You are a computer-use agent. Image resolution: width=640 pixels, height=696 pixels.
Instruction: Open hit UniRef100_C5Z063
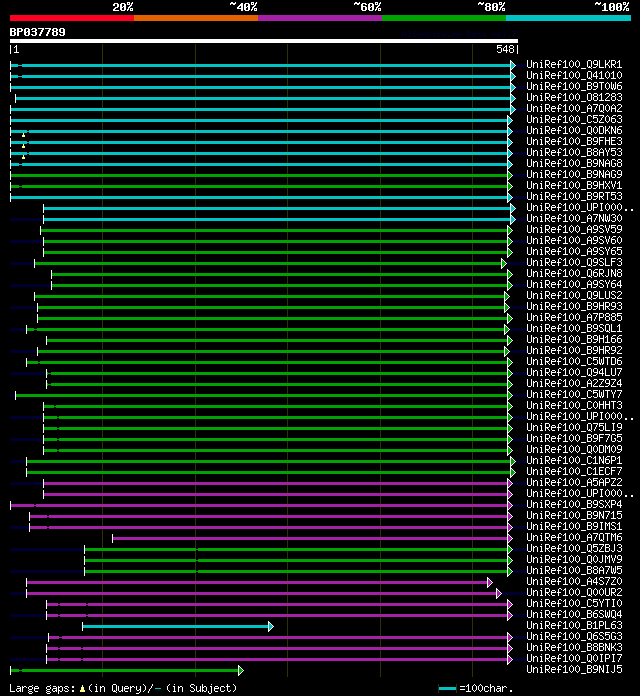click(x=574, y=119)
